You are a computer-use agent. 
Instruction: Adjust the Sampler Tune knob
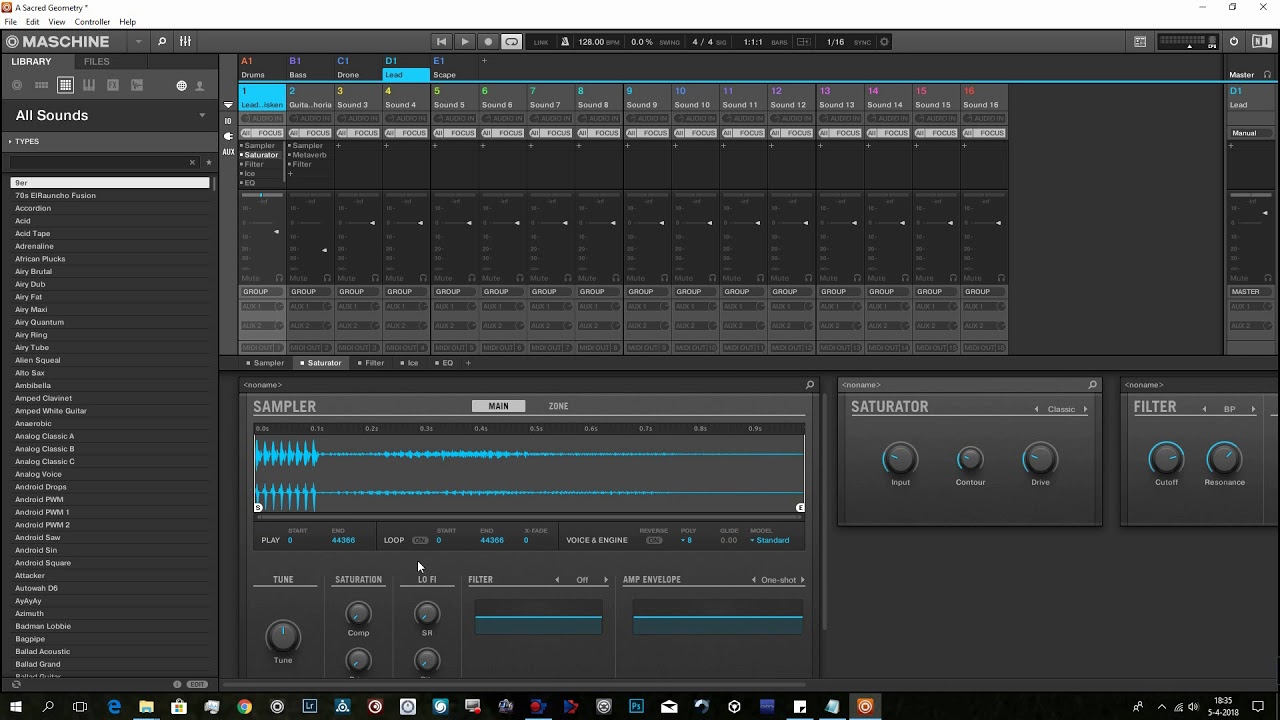[x=283, y=636]
